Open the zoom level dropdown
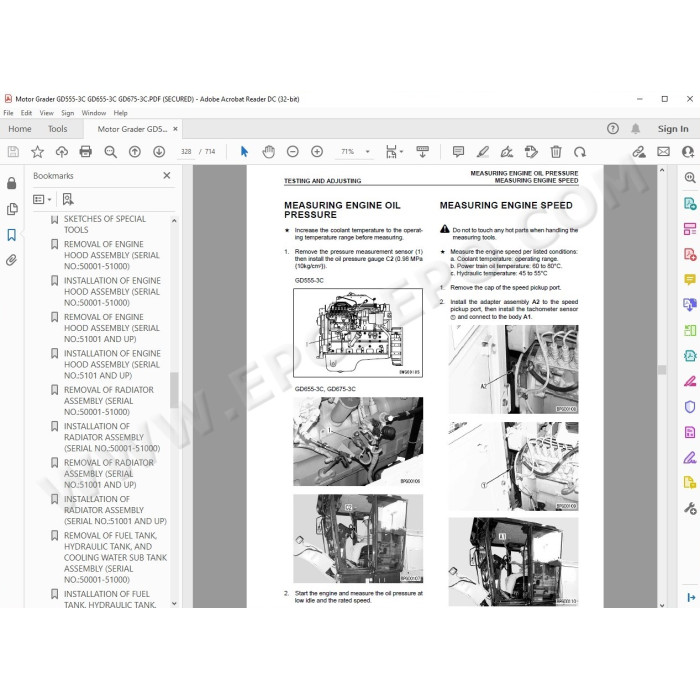This screenshot has height=700, width=700. coord(367,152)
